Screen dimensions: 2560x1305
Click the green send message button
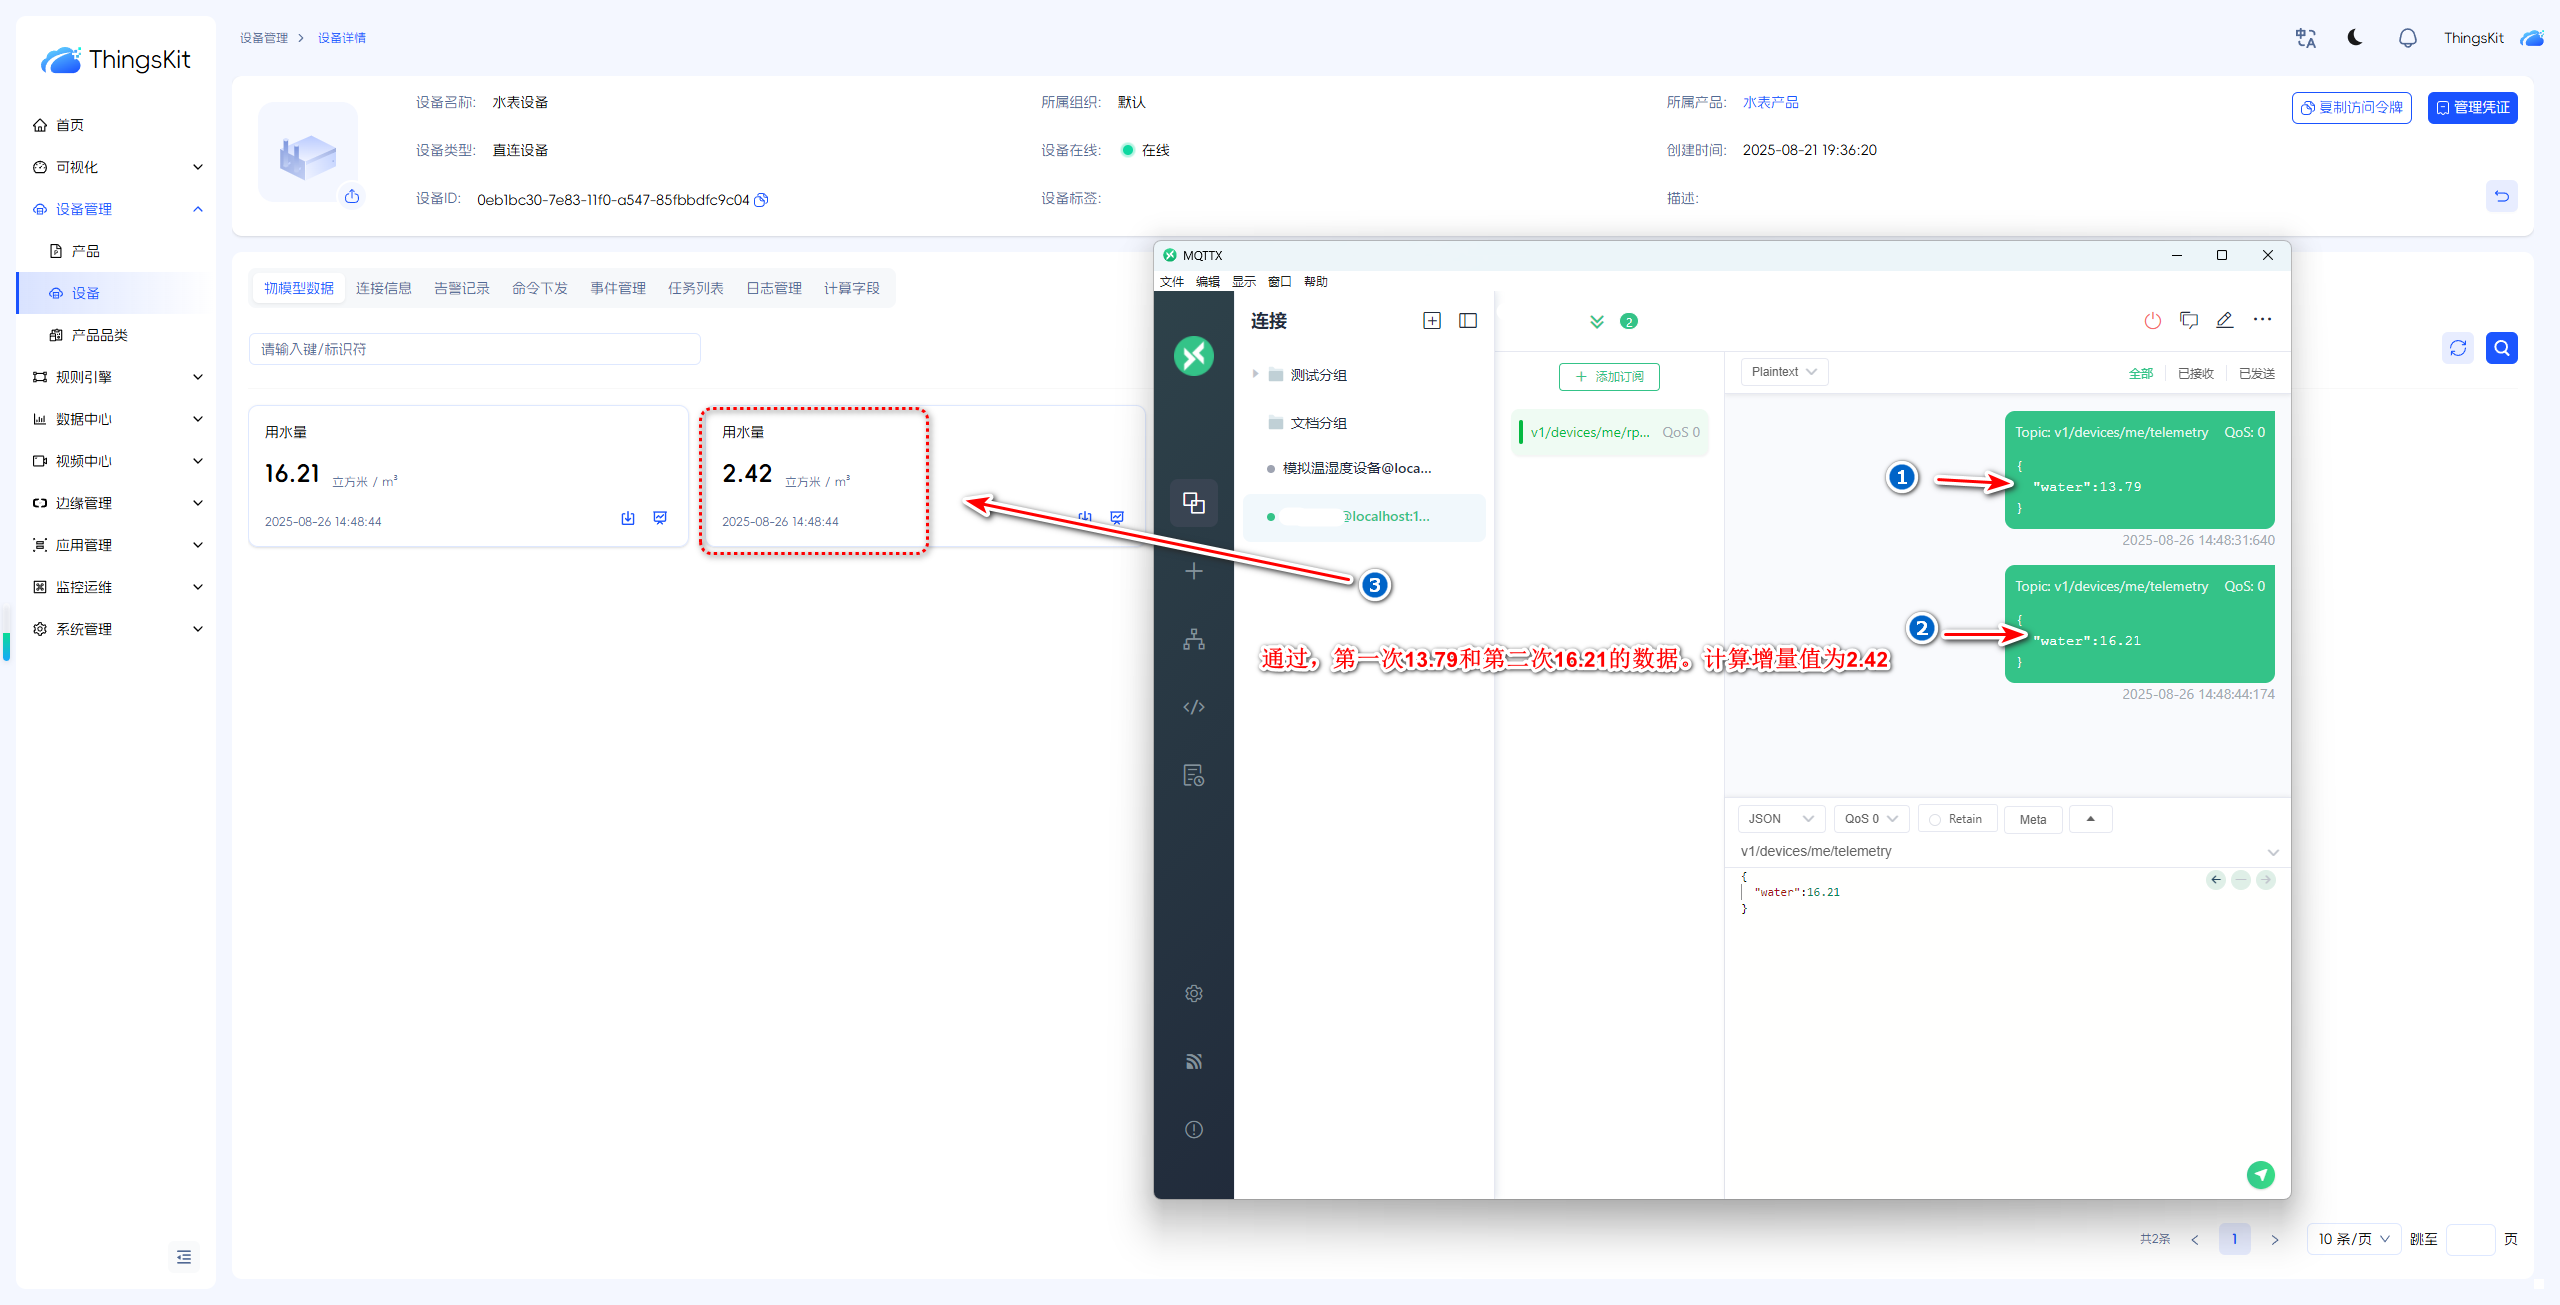point(2260,1175)
